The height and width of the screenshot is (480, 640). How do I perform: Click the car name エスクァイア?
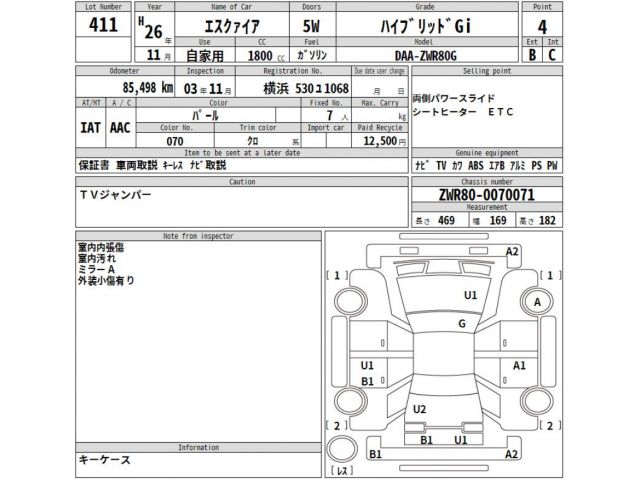(x=231, y=27)
